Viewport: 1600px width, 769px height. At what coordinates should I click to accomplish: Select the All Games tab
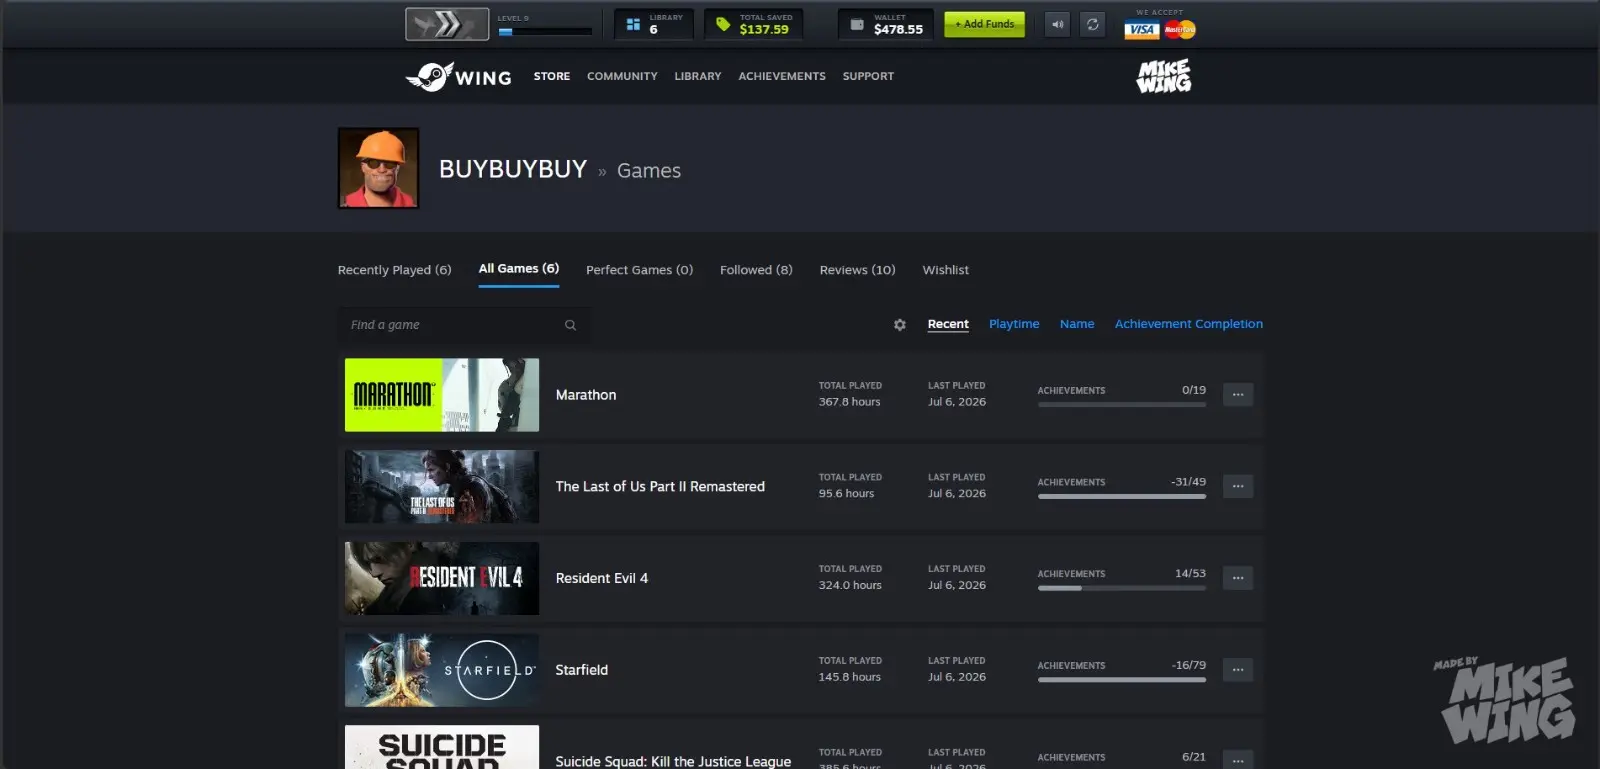(519, 269)
